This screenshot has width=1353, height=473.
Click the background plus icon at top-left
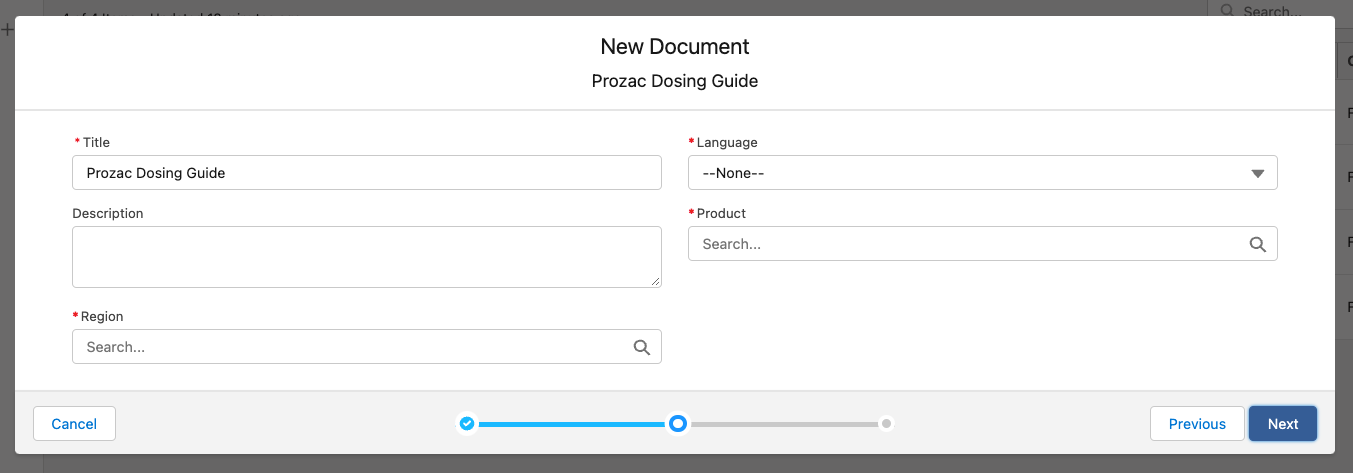pyautogui.click(x=6, y=30)
